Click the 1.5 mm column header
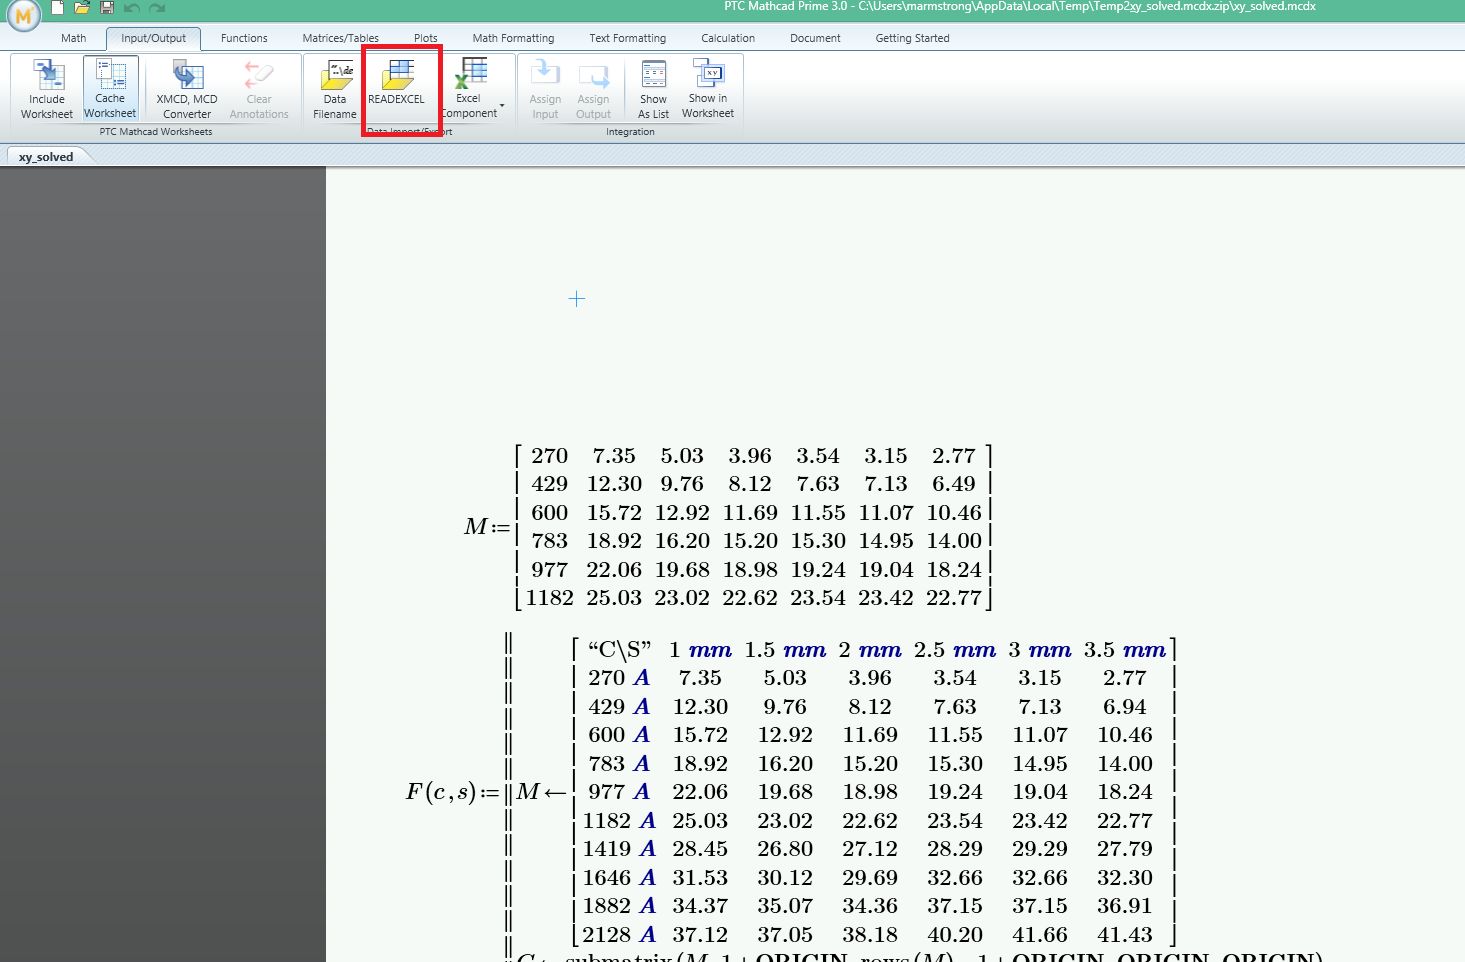The width and height of the screenshot is (1465, 962). pyautogui.click(x=785, y=650)
